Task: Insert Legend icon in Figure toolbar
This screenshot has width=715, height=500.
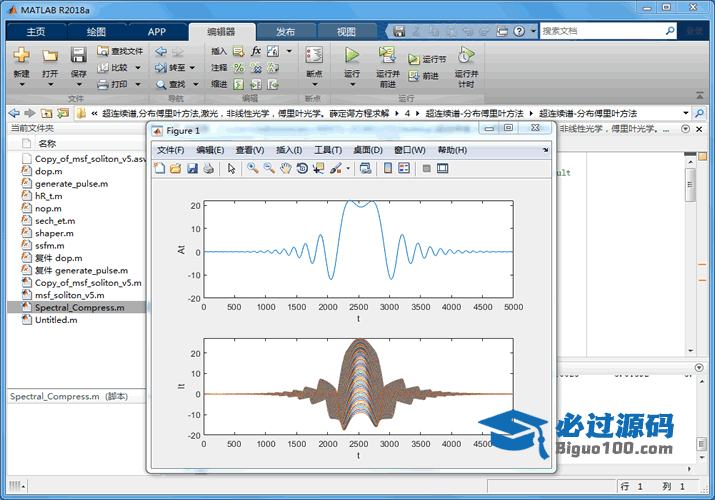Action: pos(404,169)
